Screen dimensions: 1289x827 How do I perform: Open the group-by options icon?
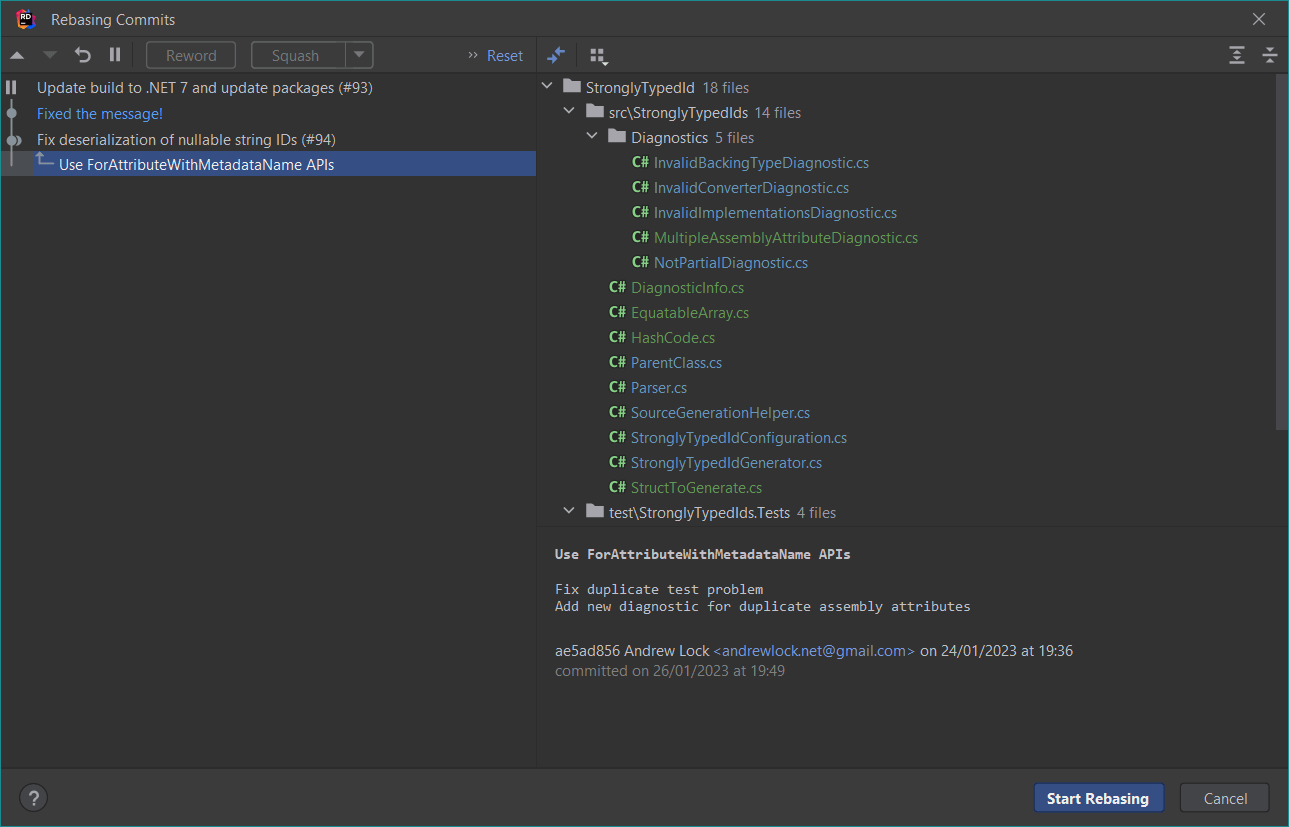(598, 56)
